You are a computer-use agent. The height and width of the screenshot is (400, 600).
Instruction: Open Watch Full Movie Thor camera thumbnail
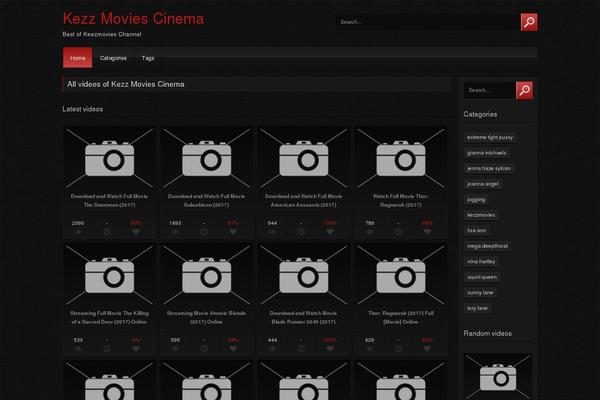coord(401,158)
